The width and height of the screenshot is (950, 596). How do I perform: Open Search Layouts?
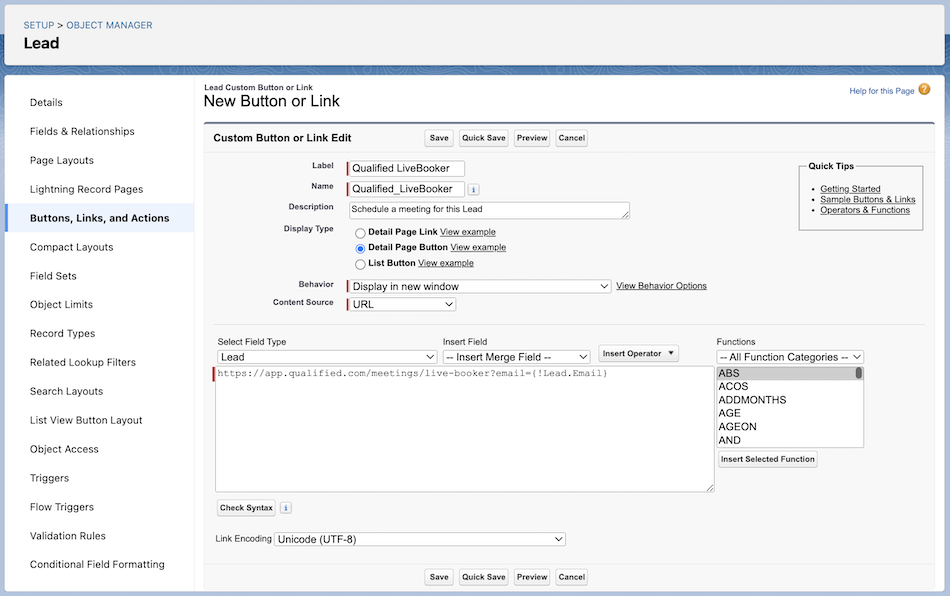(67, 391)
